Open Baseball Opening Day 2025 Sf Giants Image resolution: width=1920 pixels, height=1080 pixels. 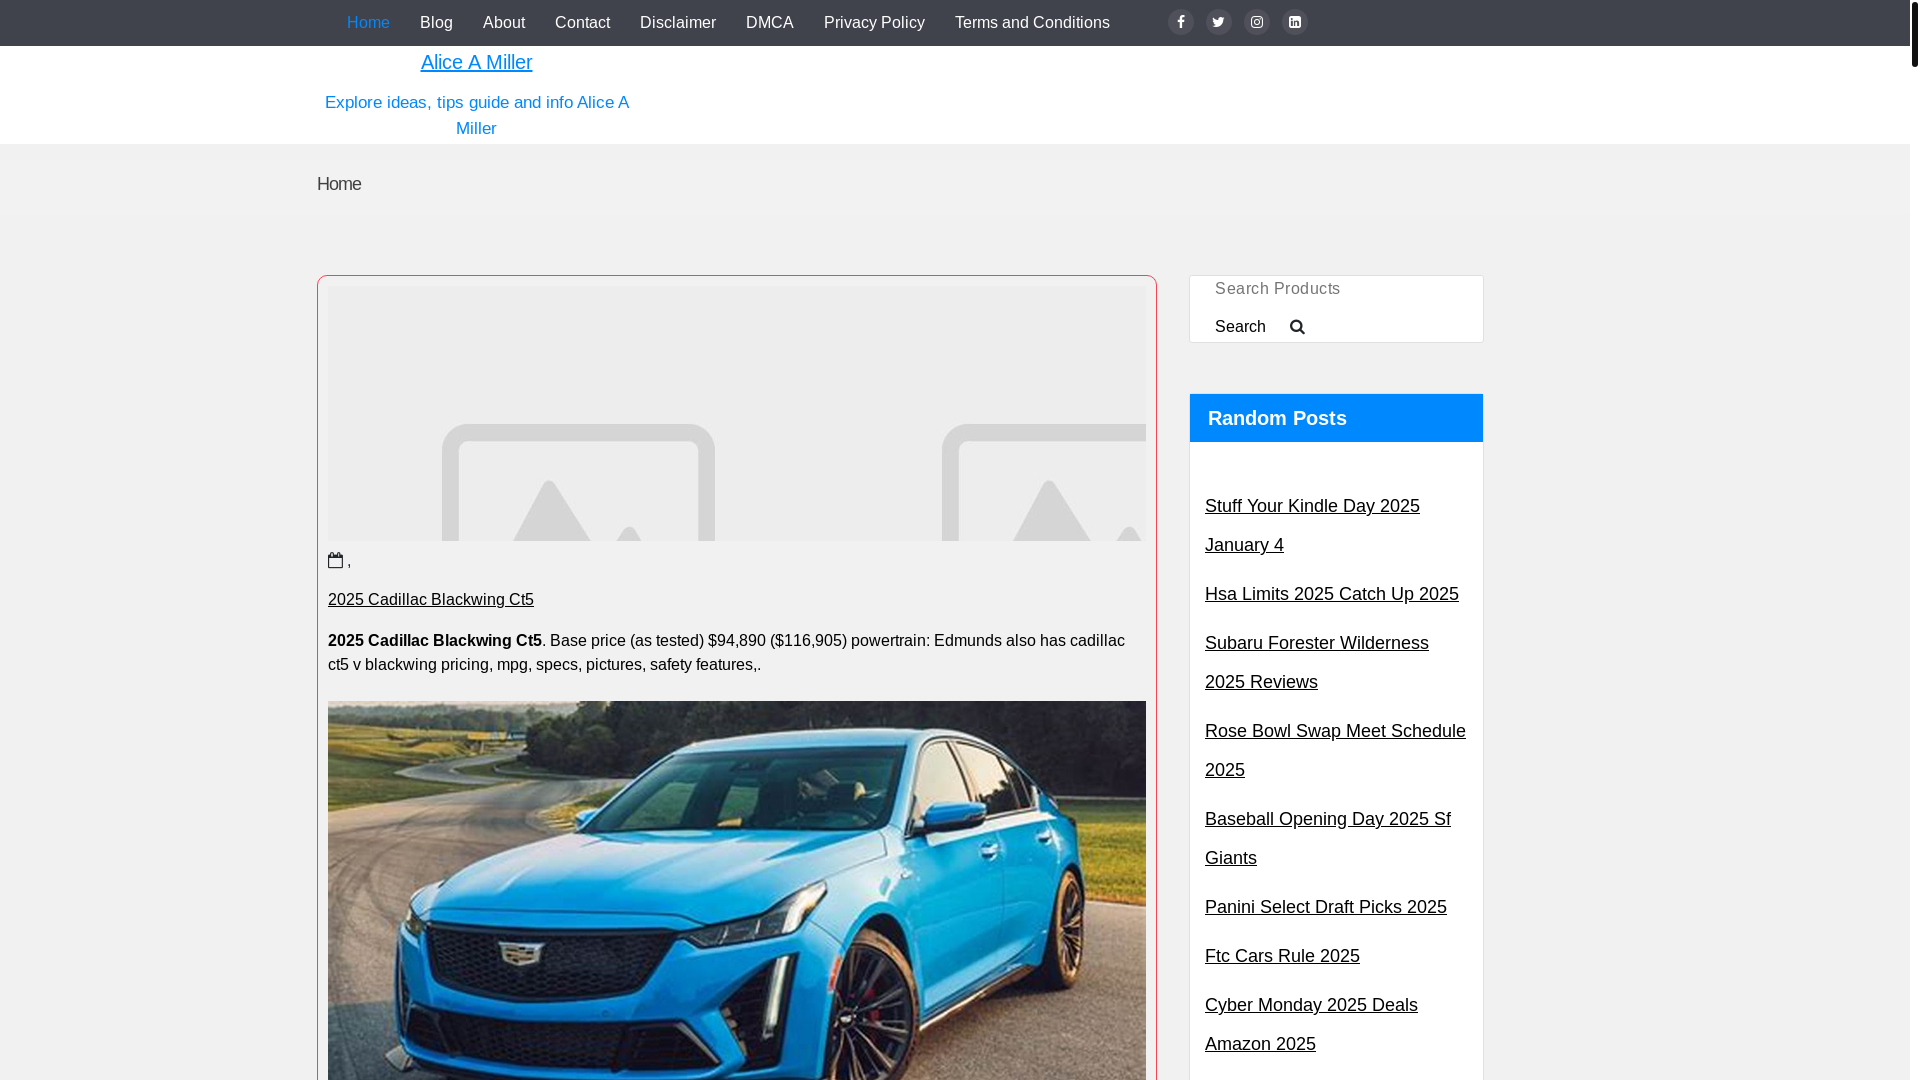(x=1328, y=838)
